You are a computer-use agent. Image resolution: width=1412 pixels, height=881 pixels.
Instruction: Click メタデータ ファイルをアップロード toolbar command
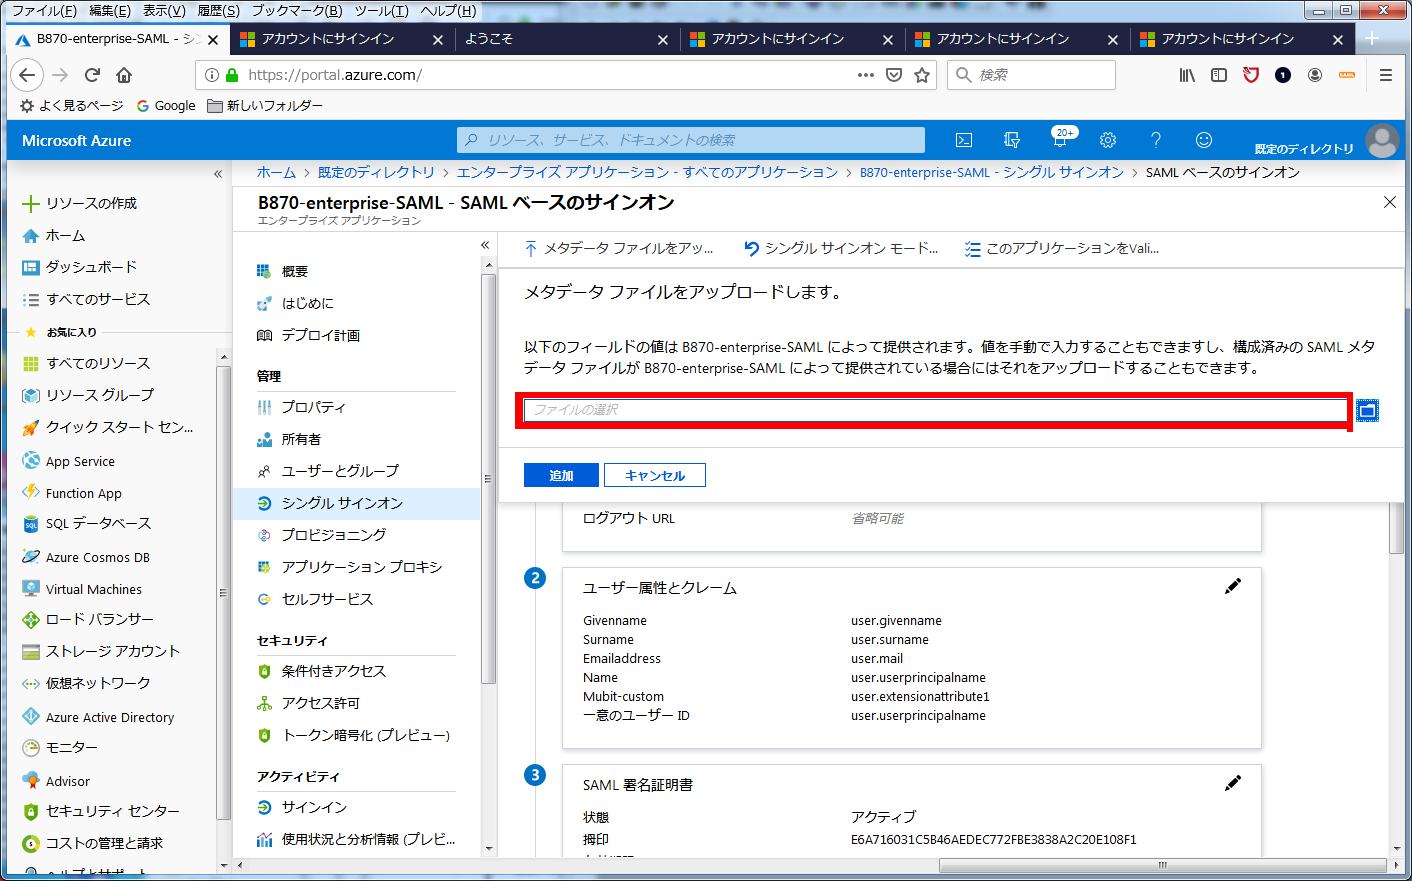(x=619, y=248)
